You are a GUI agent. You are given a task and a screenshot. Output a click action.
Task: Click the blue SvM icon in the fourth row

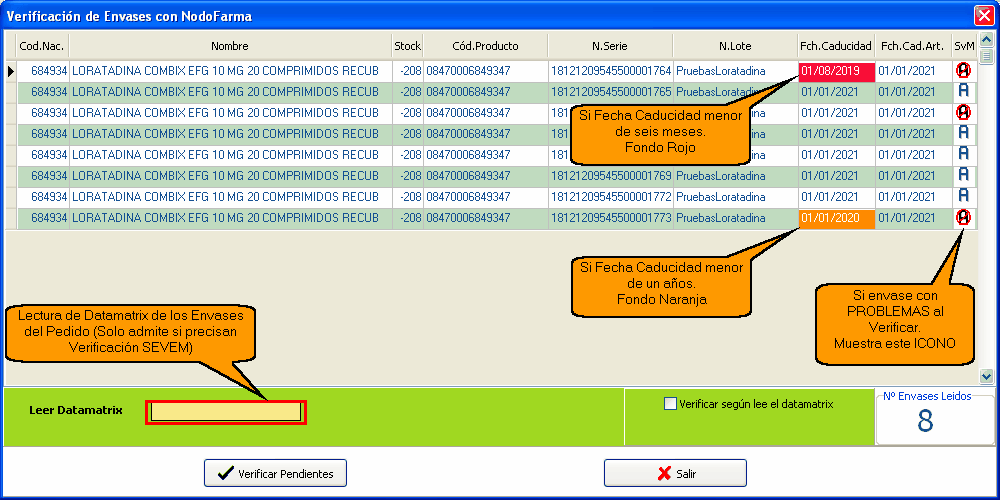point(963,134)
